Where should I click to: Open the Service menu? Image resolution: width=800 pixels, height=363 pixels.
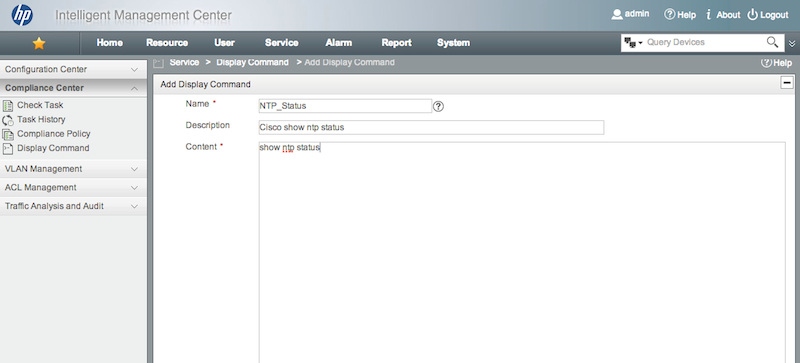[282, 43]
